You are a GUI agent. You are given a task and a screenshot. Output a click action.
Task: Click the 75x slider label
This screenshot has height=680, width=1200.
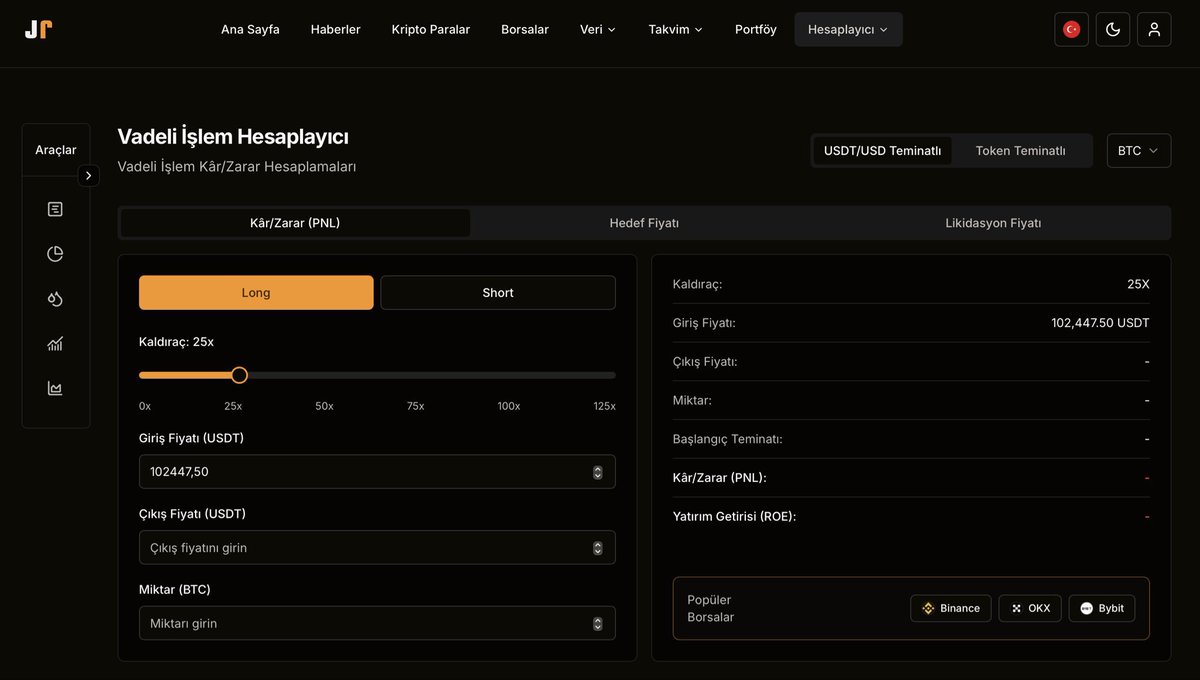pyautogui.click(x=415, y=406)
